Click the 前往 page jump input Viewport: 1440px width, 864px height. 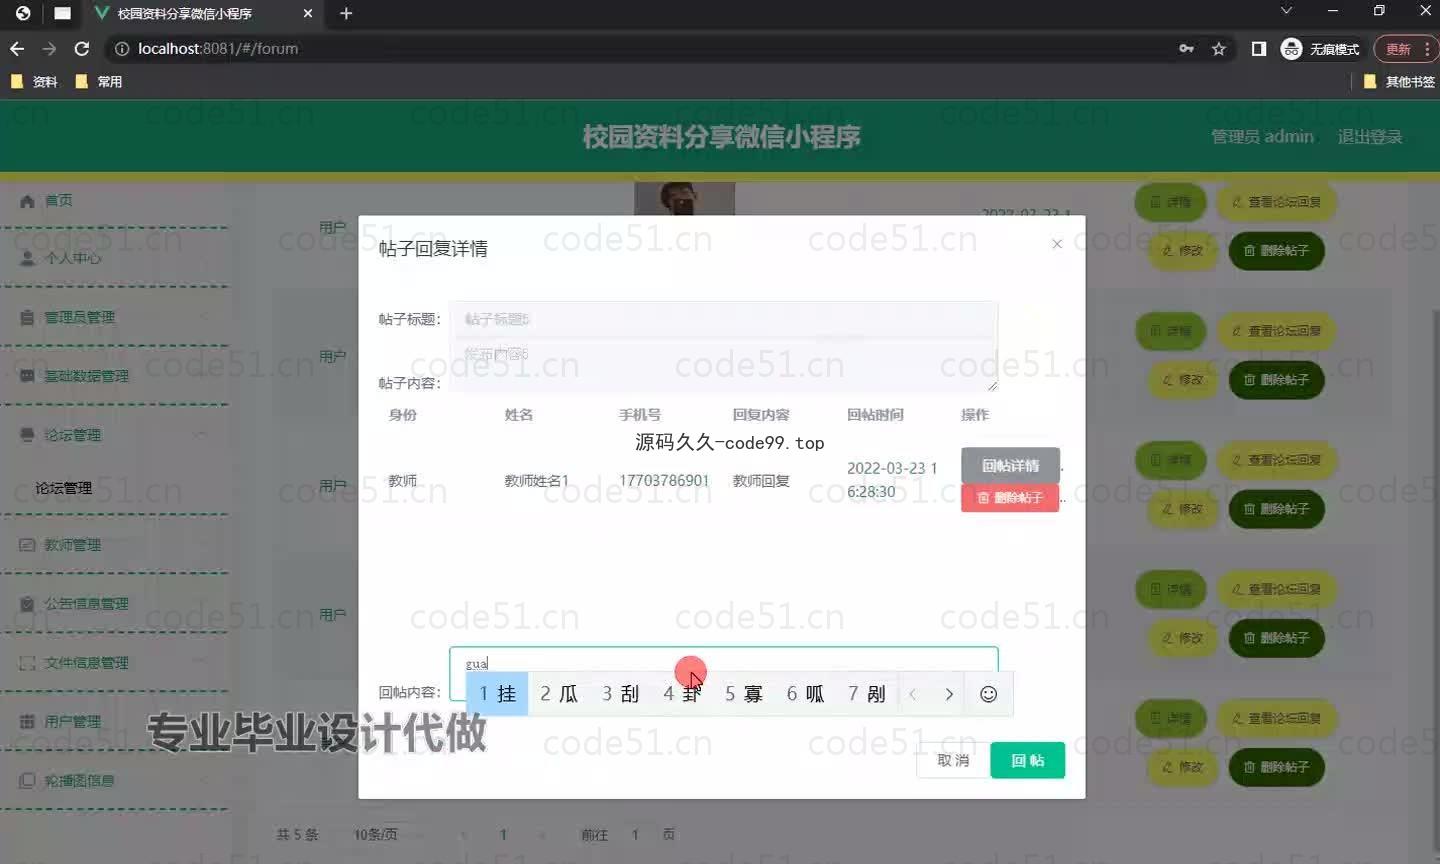tap(635, 834)
